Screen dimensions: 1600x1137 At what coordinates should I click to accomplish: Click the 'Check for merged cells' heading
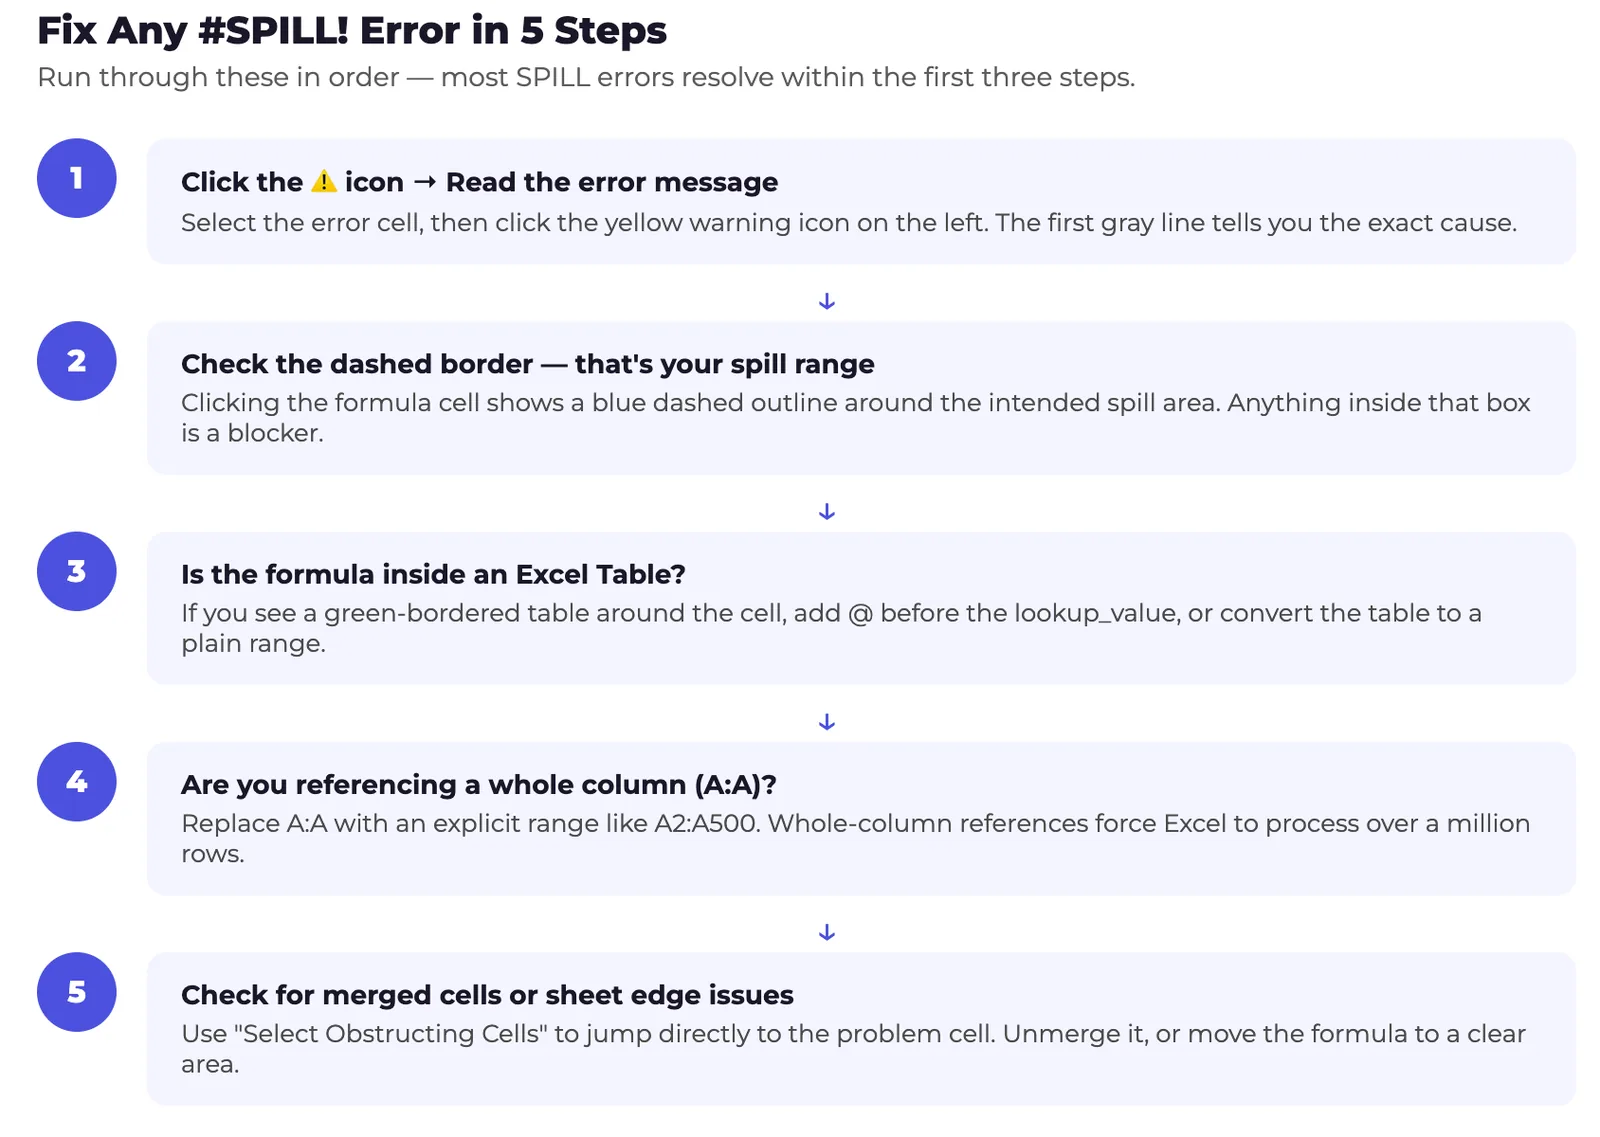(x=487, y=995)
